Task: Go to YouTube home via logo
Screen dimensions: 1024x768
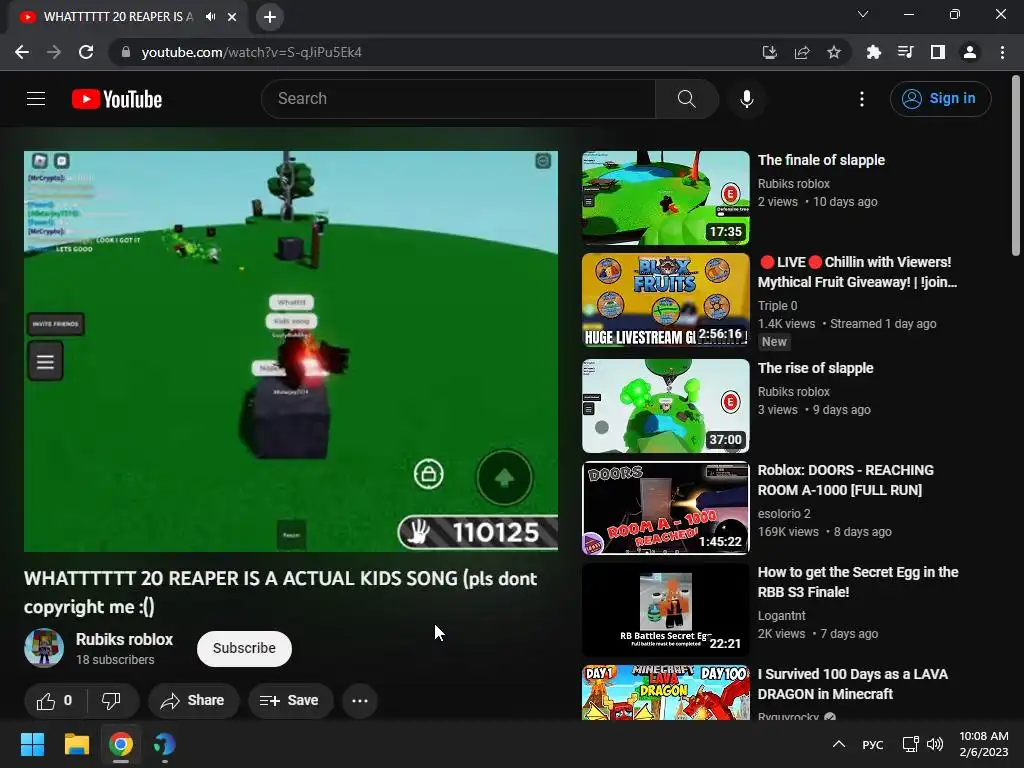Action: [x=117, y=99]
